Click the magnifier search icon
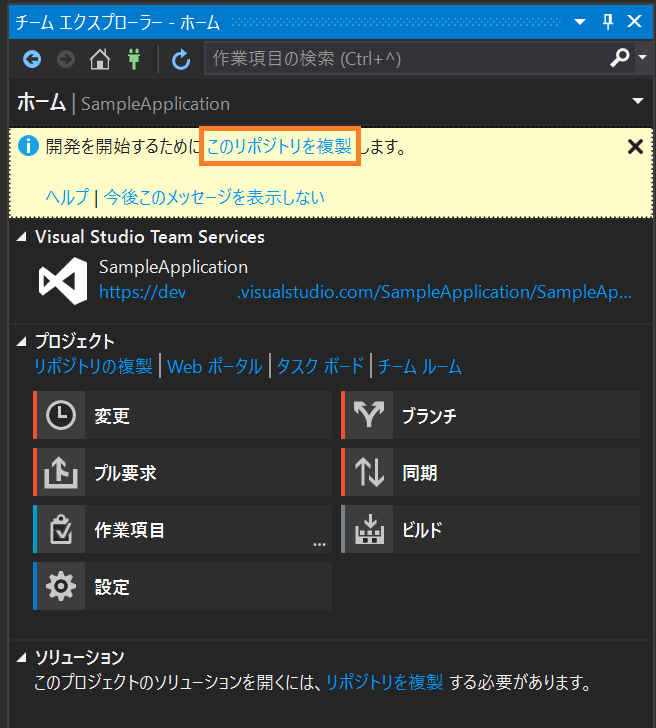This screenshot has width=656, height=728. pos(619,58)
